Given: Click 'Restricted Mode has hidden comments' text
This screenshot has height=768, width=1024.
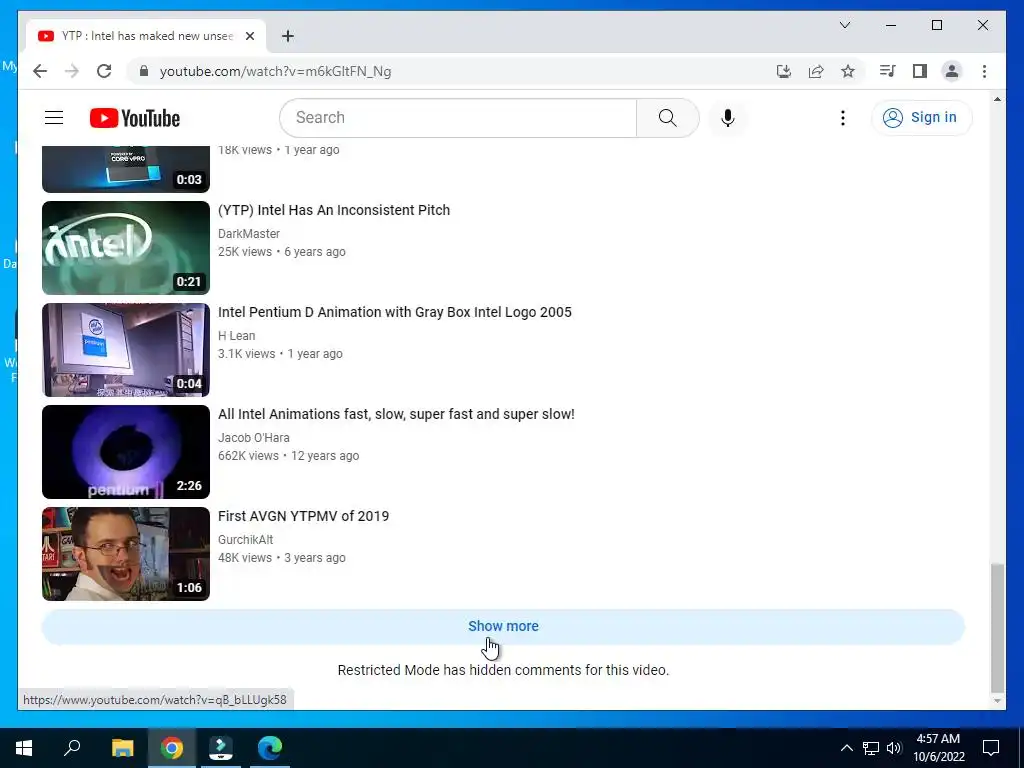Looking at the screenshot, I should point(503,670).
